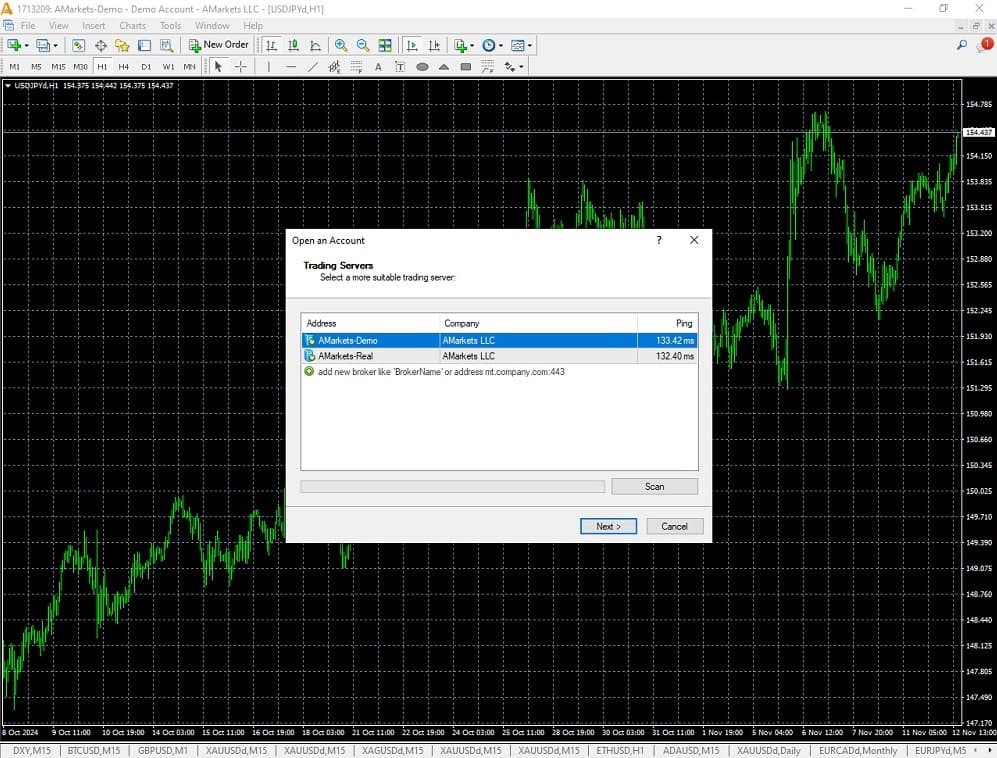Select the Text 'A' tool

point(378,67)
